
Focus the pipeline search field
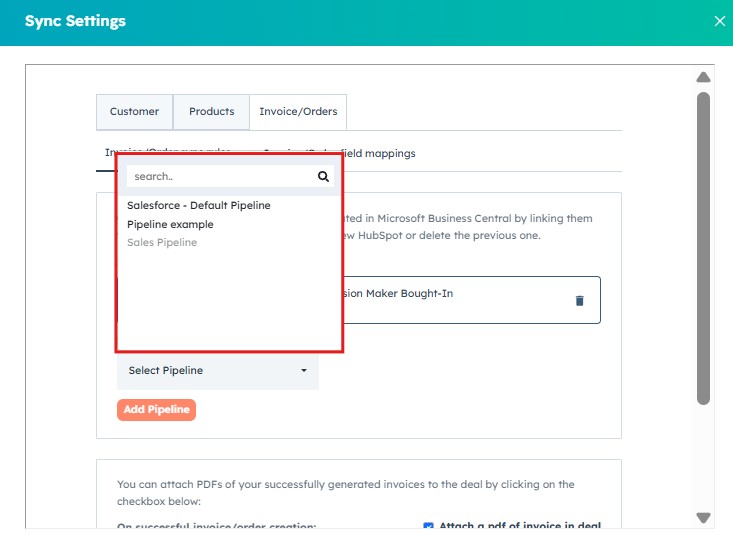222,176
